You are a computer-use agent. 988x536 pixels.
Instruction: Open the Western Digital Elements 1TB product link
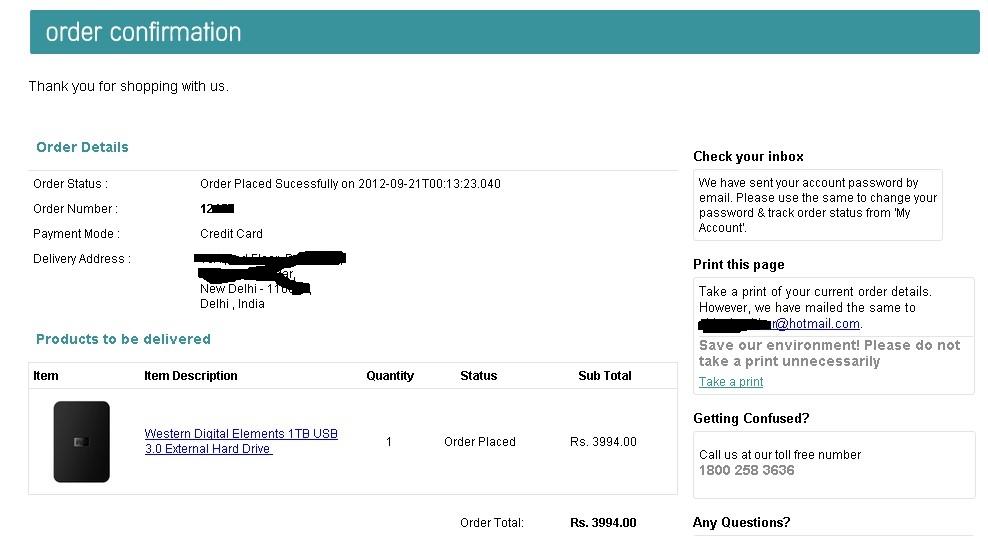(241, 441)
